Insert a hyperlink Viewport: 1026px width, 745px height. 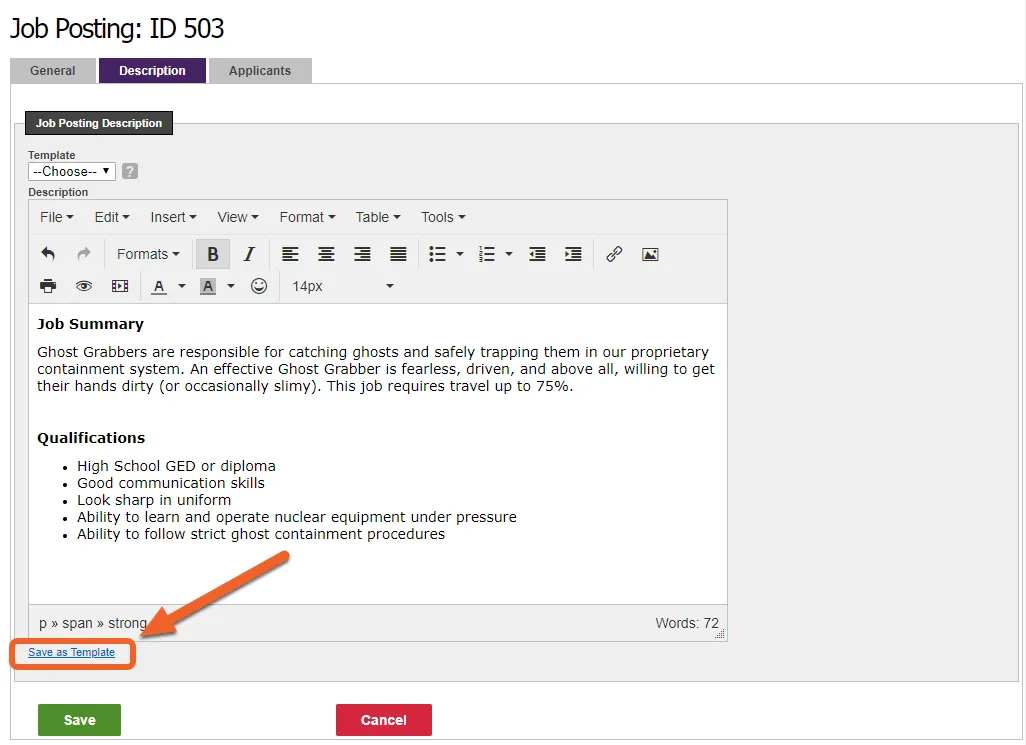(614, 254)
